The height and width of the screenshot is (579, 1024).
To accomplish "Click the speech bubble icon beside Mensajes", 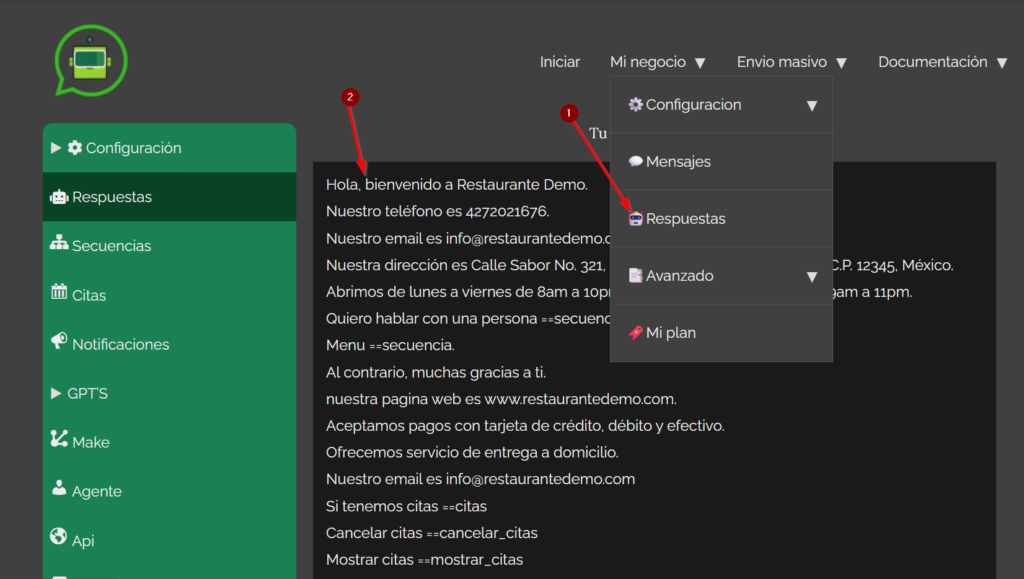I will point(635,161).
